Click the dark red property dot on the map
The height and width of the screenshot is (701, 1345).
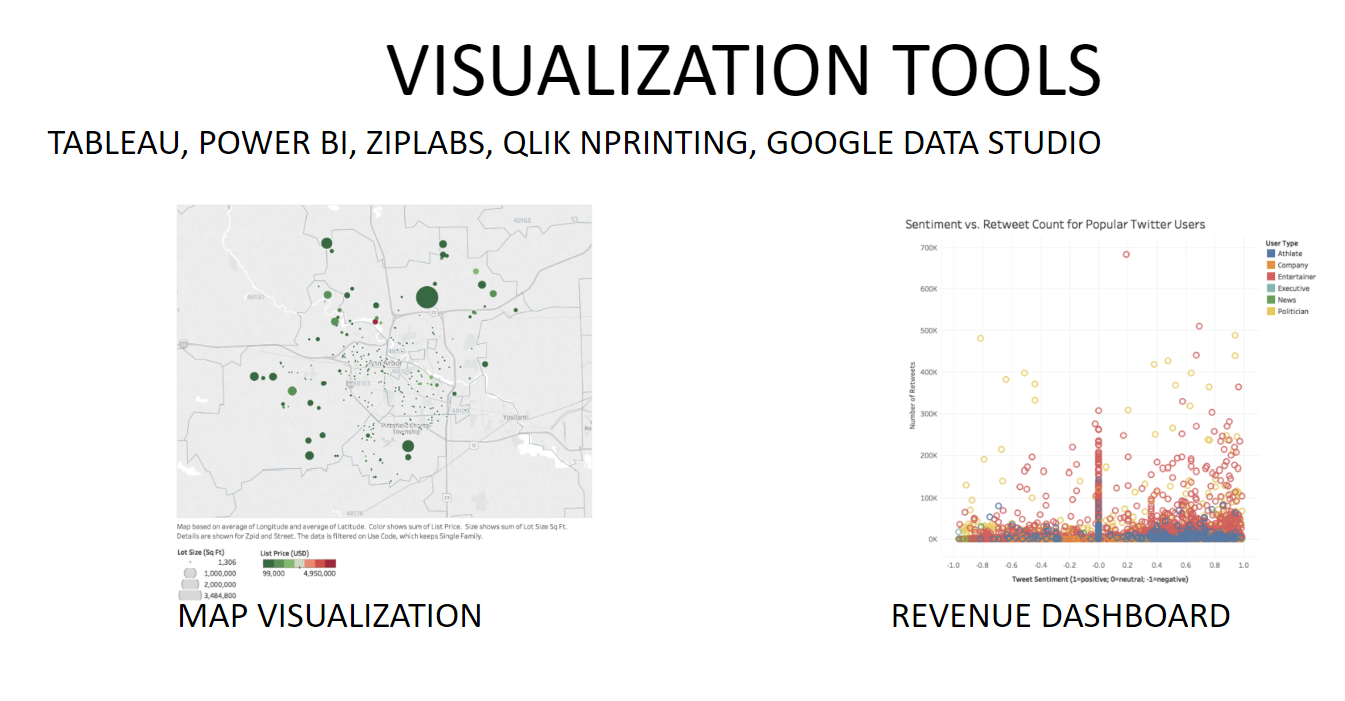pyautogui.click(x=376, y=322)
